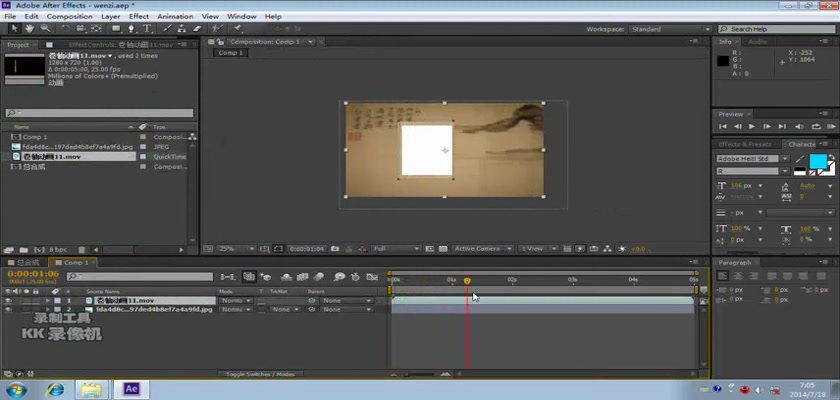Open layer 1 blending Mode dropdown
Screen dimensions: 840x400
(236, 301)
